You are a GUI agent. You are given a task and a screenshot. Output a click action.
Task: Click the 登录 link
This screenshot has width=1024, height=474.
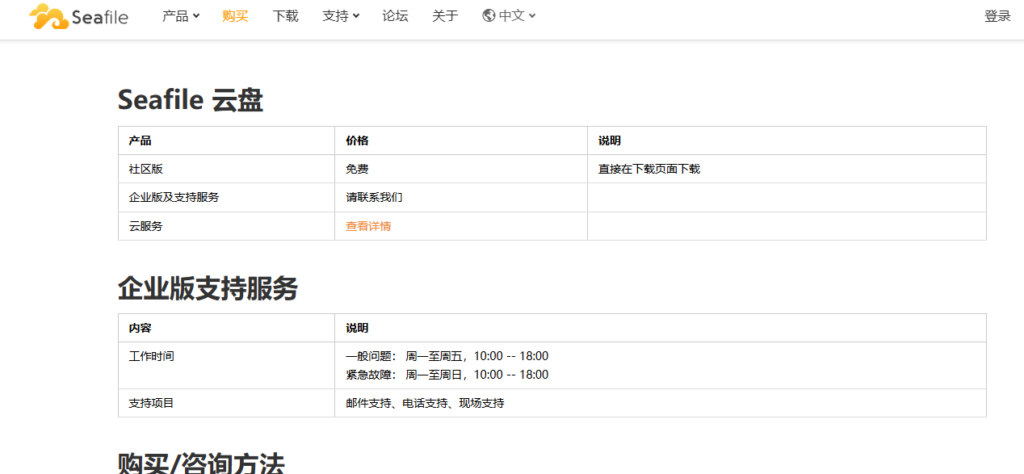tap(997, 16)
